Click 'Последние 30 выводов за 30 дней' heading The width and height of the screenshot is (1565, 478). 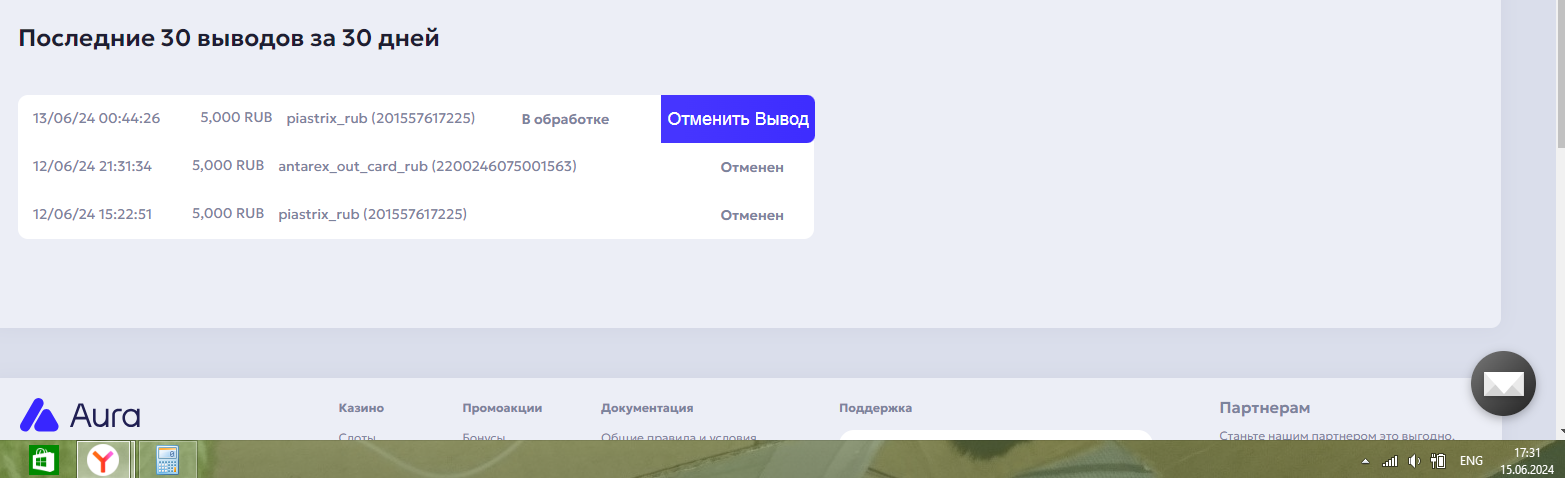pyautogui.click(x=229, y=39)
